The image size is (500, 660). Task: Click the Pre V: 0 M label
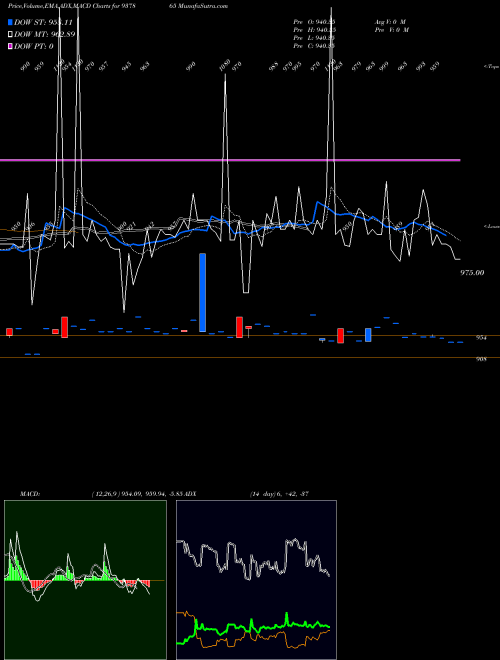[x=391, y=29]
